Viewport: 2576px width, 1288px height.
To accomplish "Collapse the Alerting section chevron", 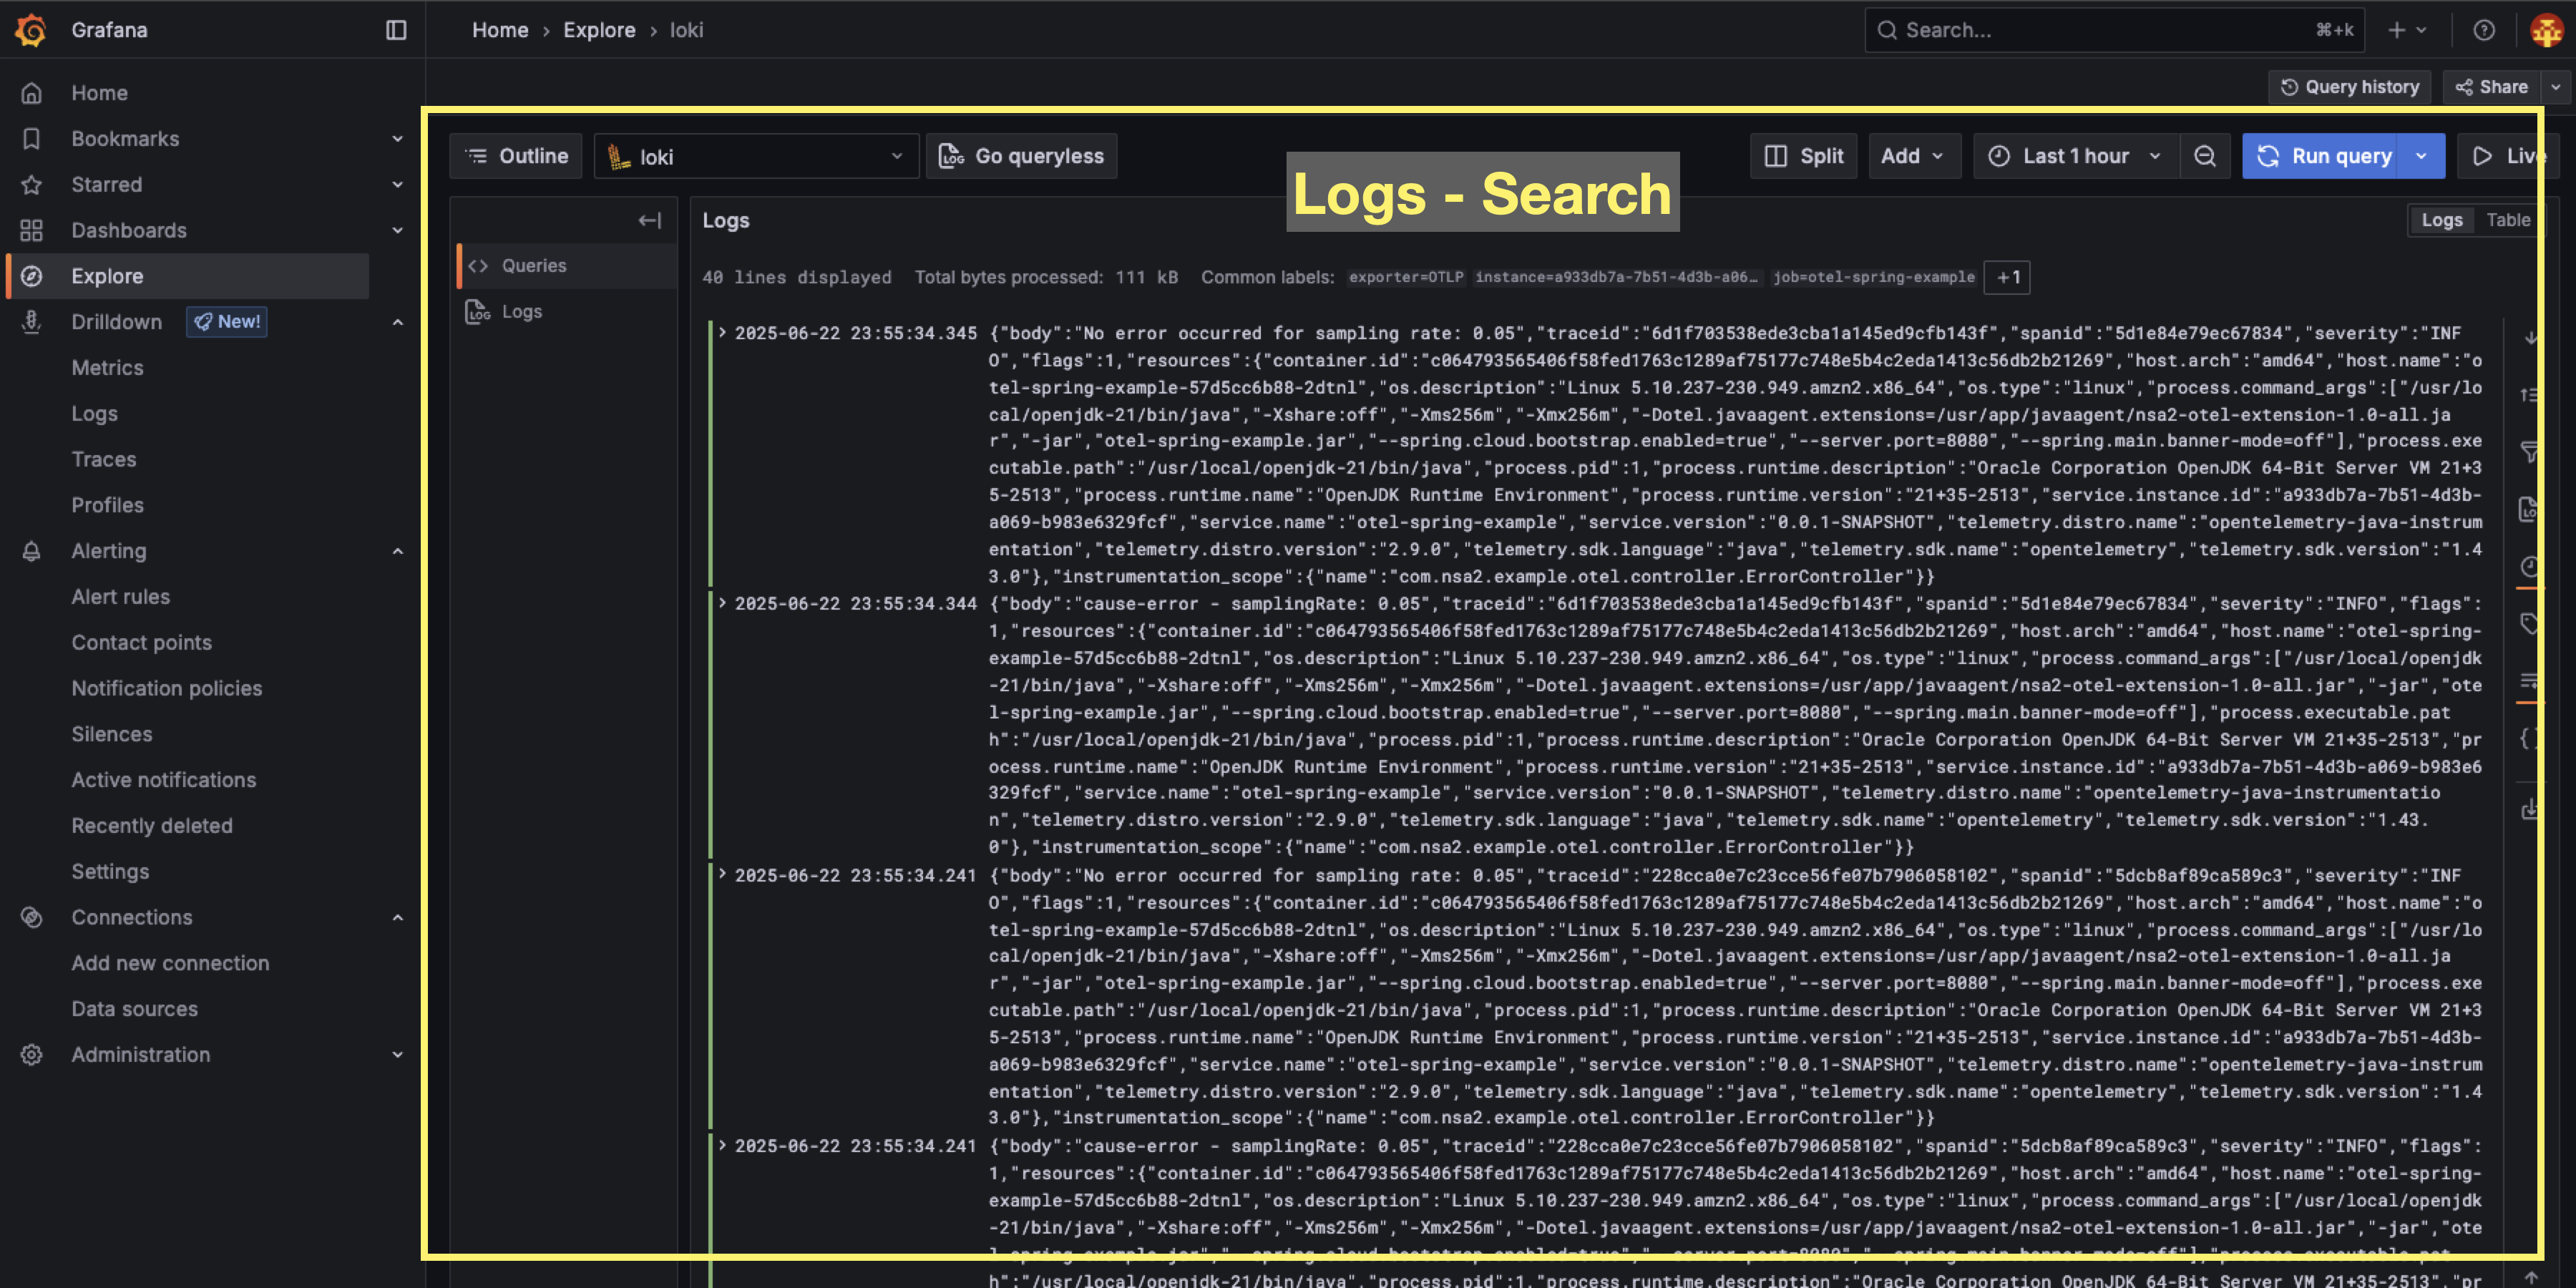I will point(397,551).
